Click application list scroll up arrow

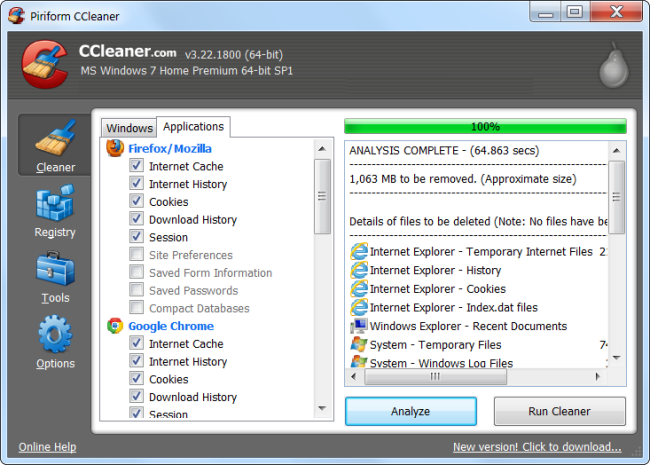pyautogui.click(x=322, y=149)
